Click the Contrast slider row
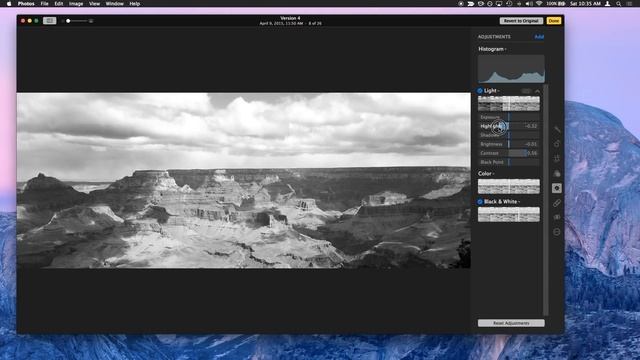Viewport: 640px width, 360px height. click(x=509, y=153)
